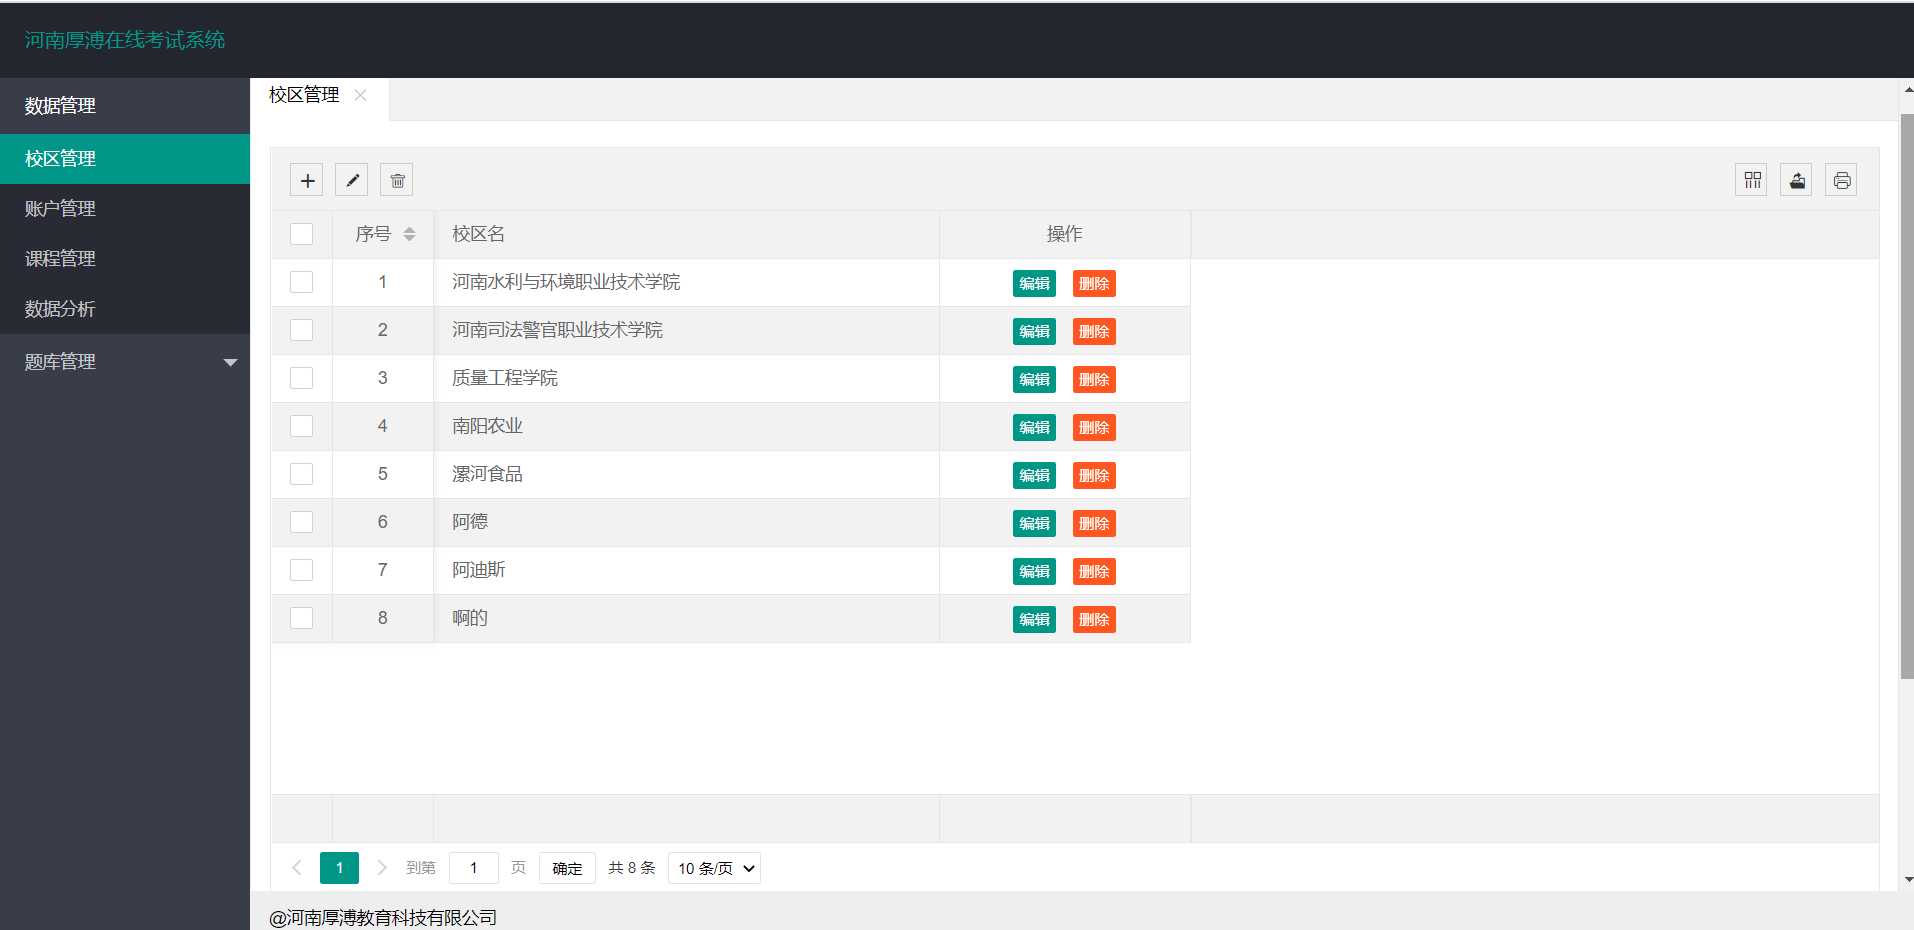Open 数据分析 in the sidebar
The image size is (1914, 930).
[125, 309]
